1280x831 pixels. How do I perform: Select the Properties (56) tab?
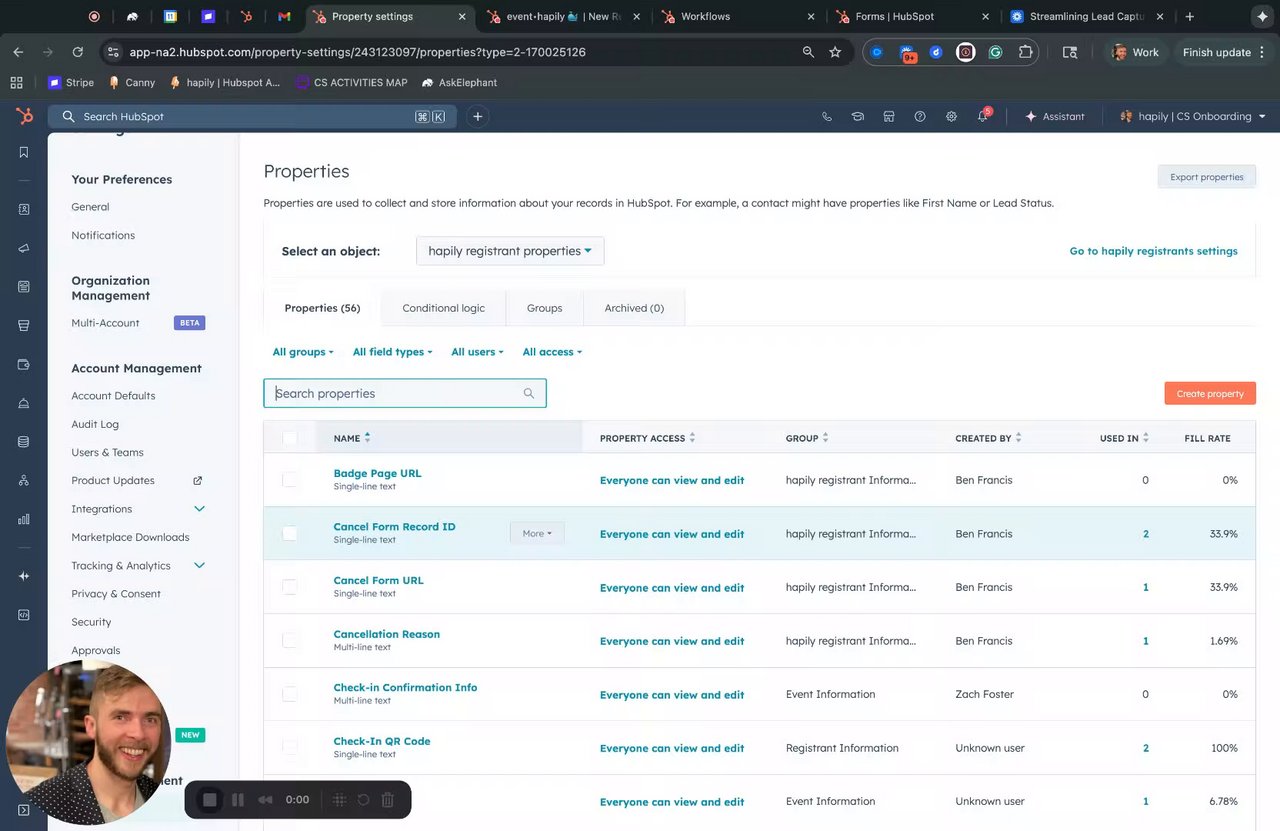[322, 308]
